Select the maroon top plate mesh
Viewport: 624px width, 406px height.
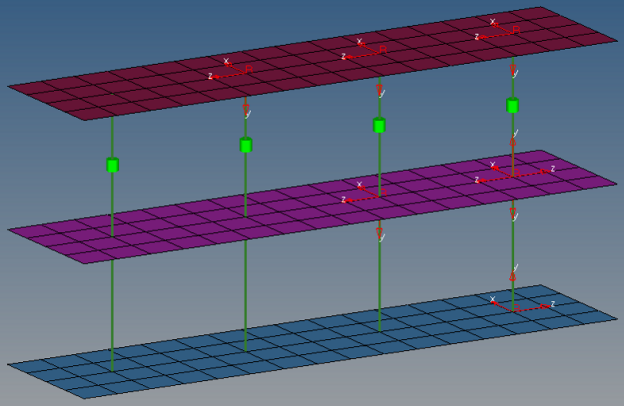150,90
